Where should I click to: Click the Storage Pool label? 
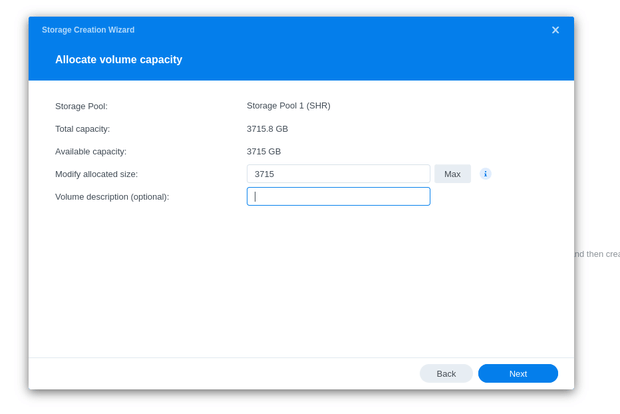(81, 106)
